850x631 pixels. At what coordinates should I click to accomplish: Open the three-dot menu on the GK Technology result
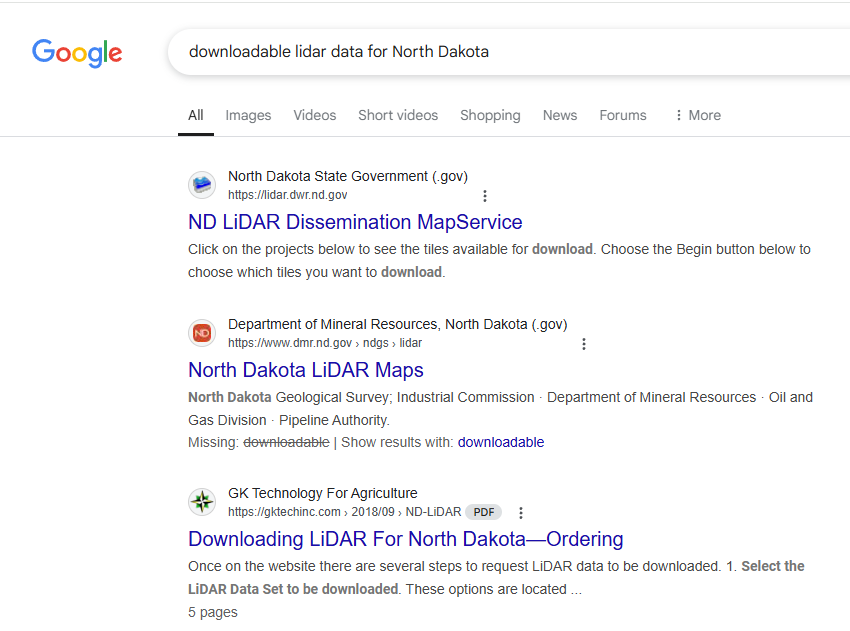tap(521, 512)
